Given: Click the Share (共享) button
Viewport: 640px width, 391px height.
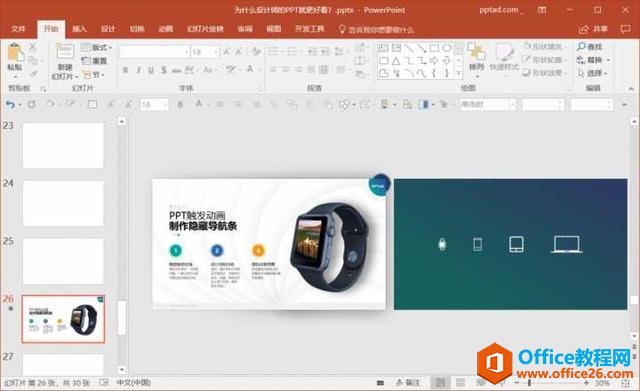Looking at the screenshot, I should [x=593, y=29].
